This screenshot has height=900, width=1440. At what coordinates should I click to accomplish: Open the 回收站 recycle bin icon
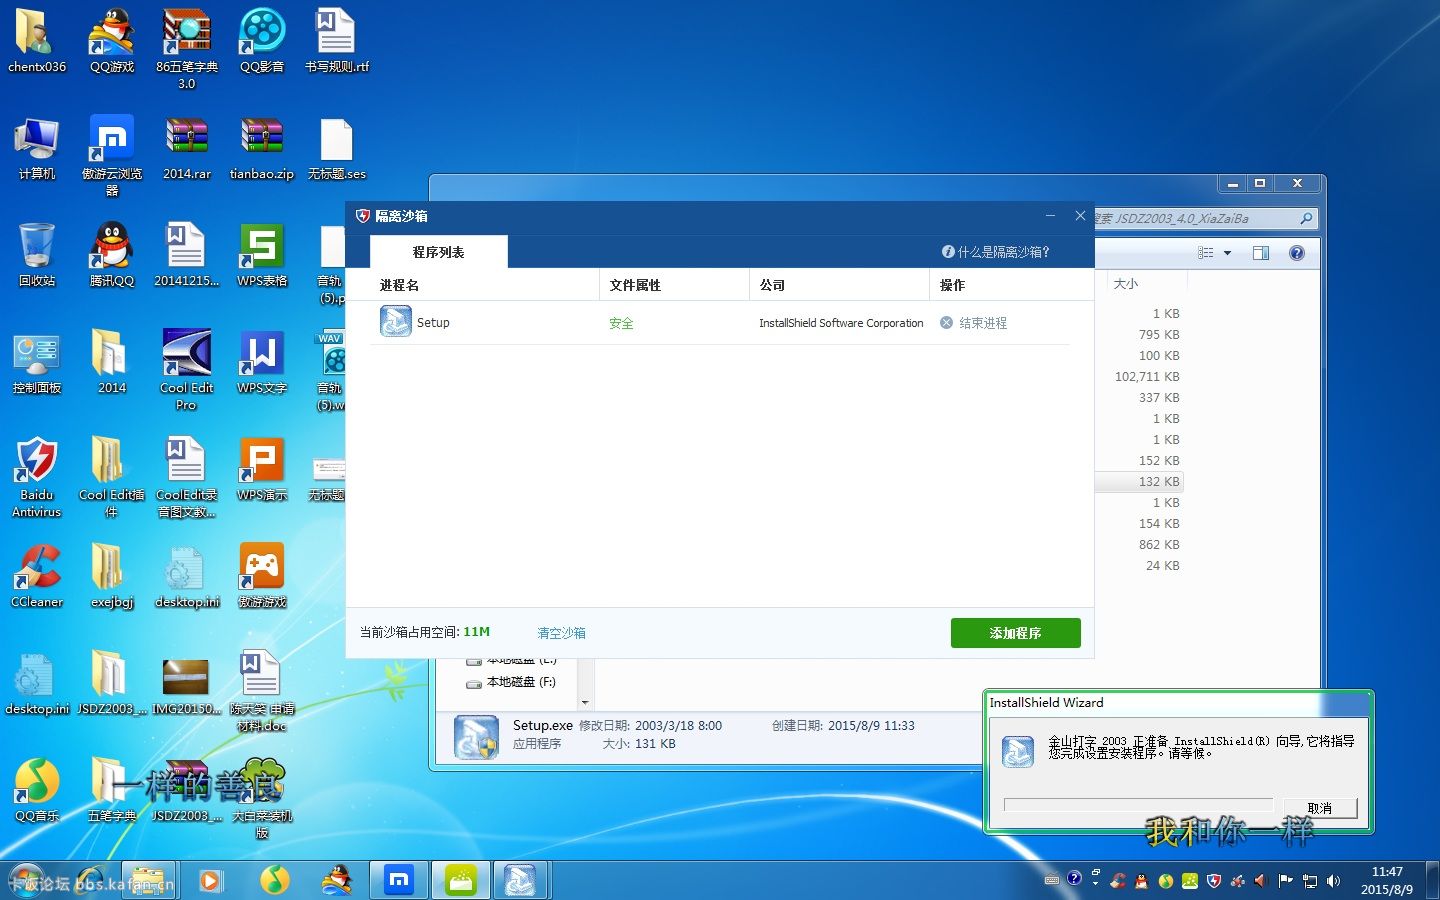pyautogui.click(x=36, y=246)
